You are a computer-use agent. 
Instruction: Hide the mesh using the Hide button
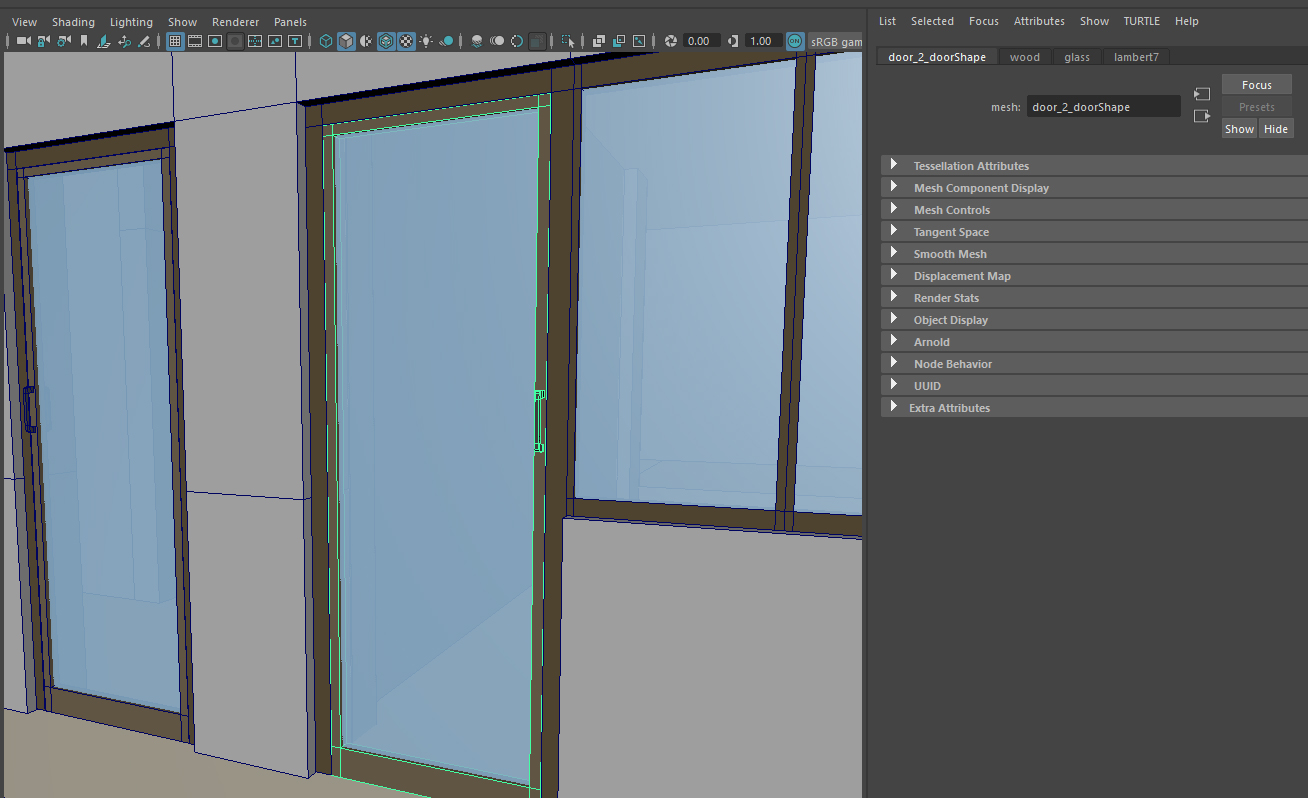pyautogui.click(x=1276, y=128)
